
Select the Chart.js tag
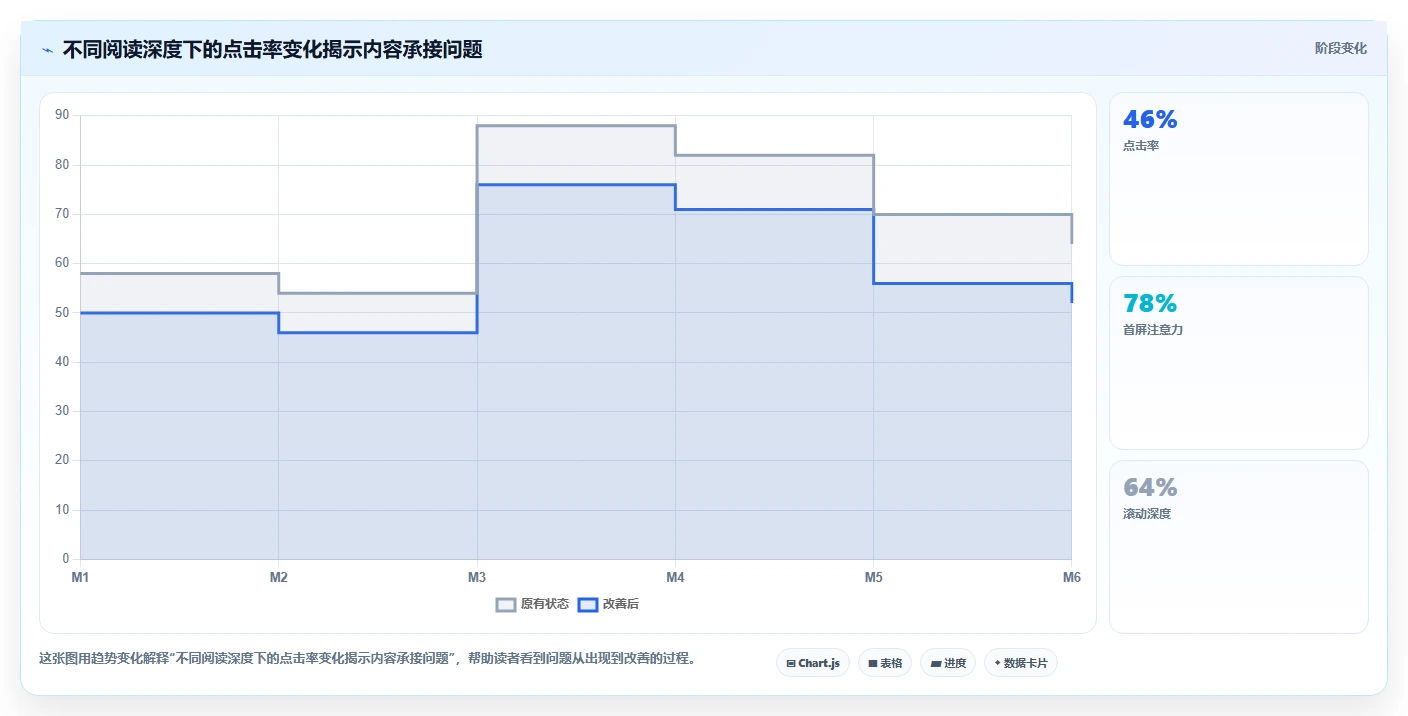click(x=813, y=663)
